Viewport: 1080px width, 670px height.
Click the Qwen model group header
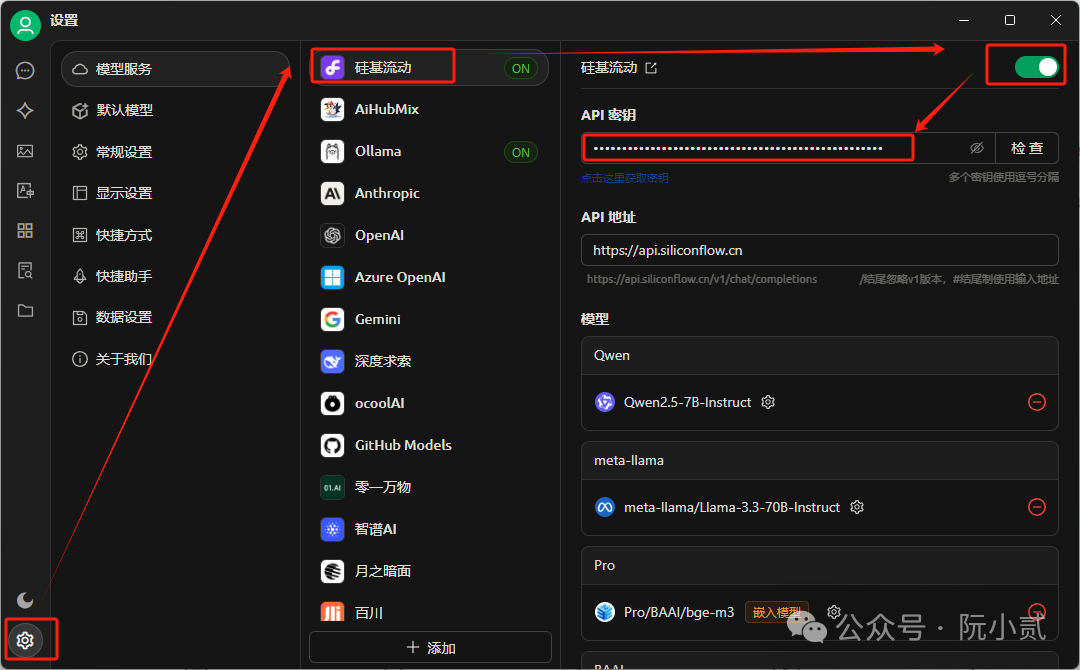(820, 355)
